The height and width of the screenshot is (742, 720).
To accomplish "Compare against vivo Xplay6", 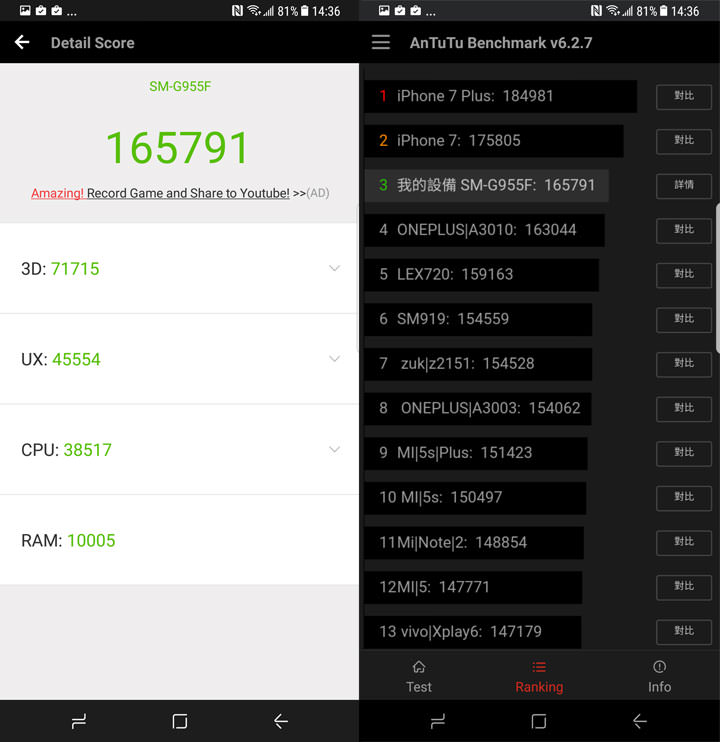I will [684, 631].
